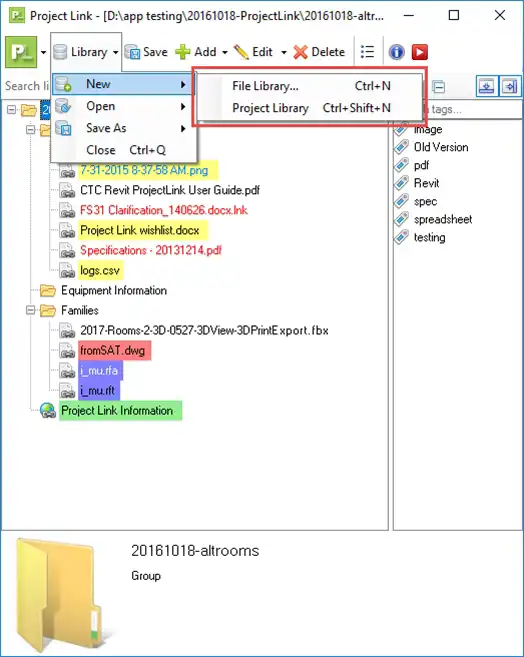Click the tag icon next to testing
The image size is (524, 657).
(401, 238)
